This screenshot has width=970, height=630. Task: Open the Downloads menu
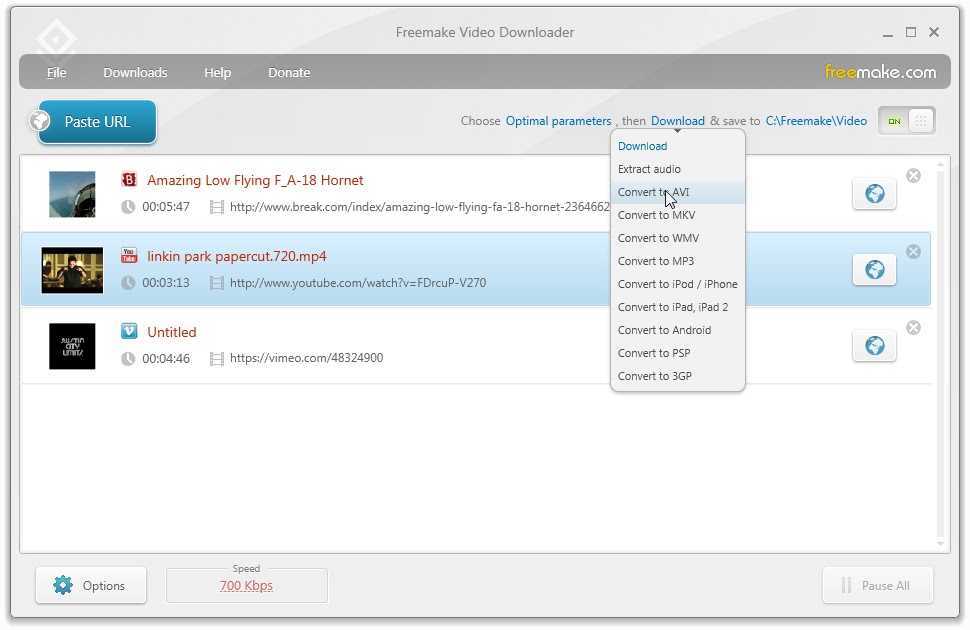[x=135, y=72]
